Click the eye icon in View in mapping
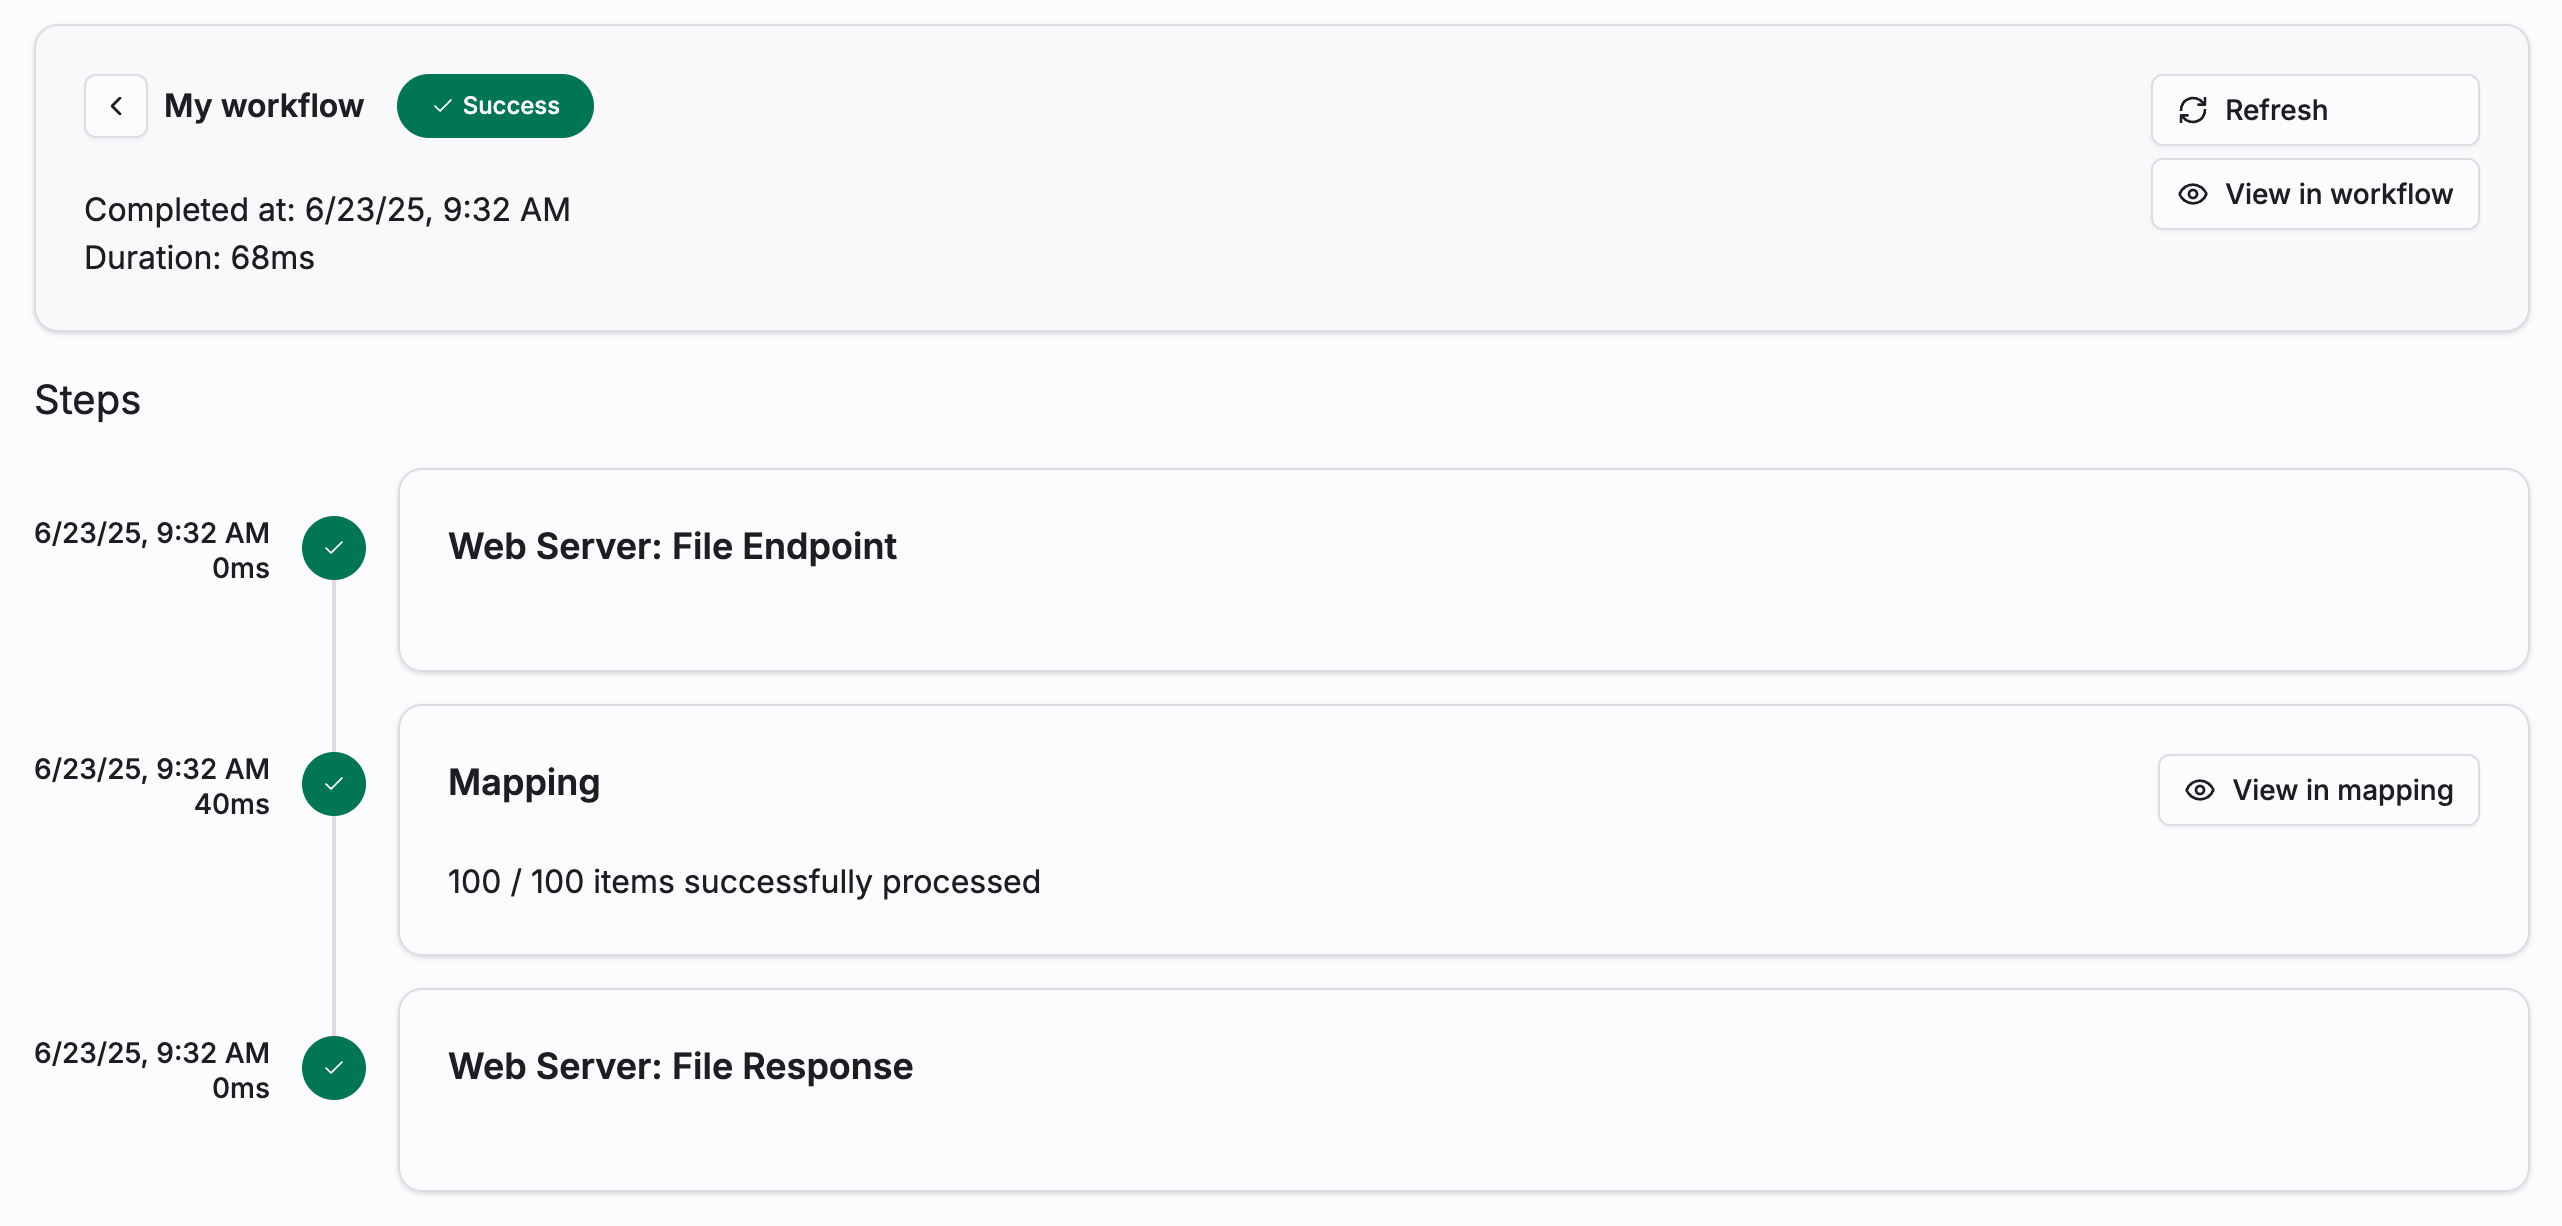 (x=2199, y=790)
